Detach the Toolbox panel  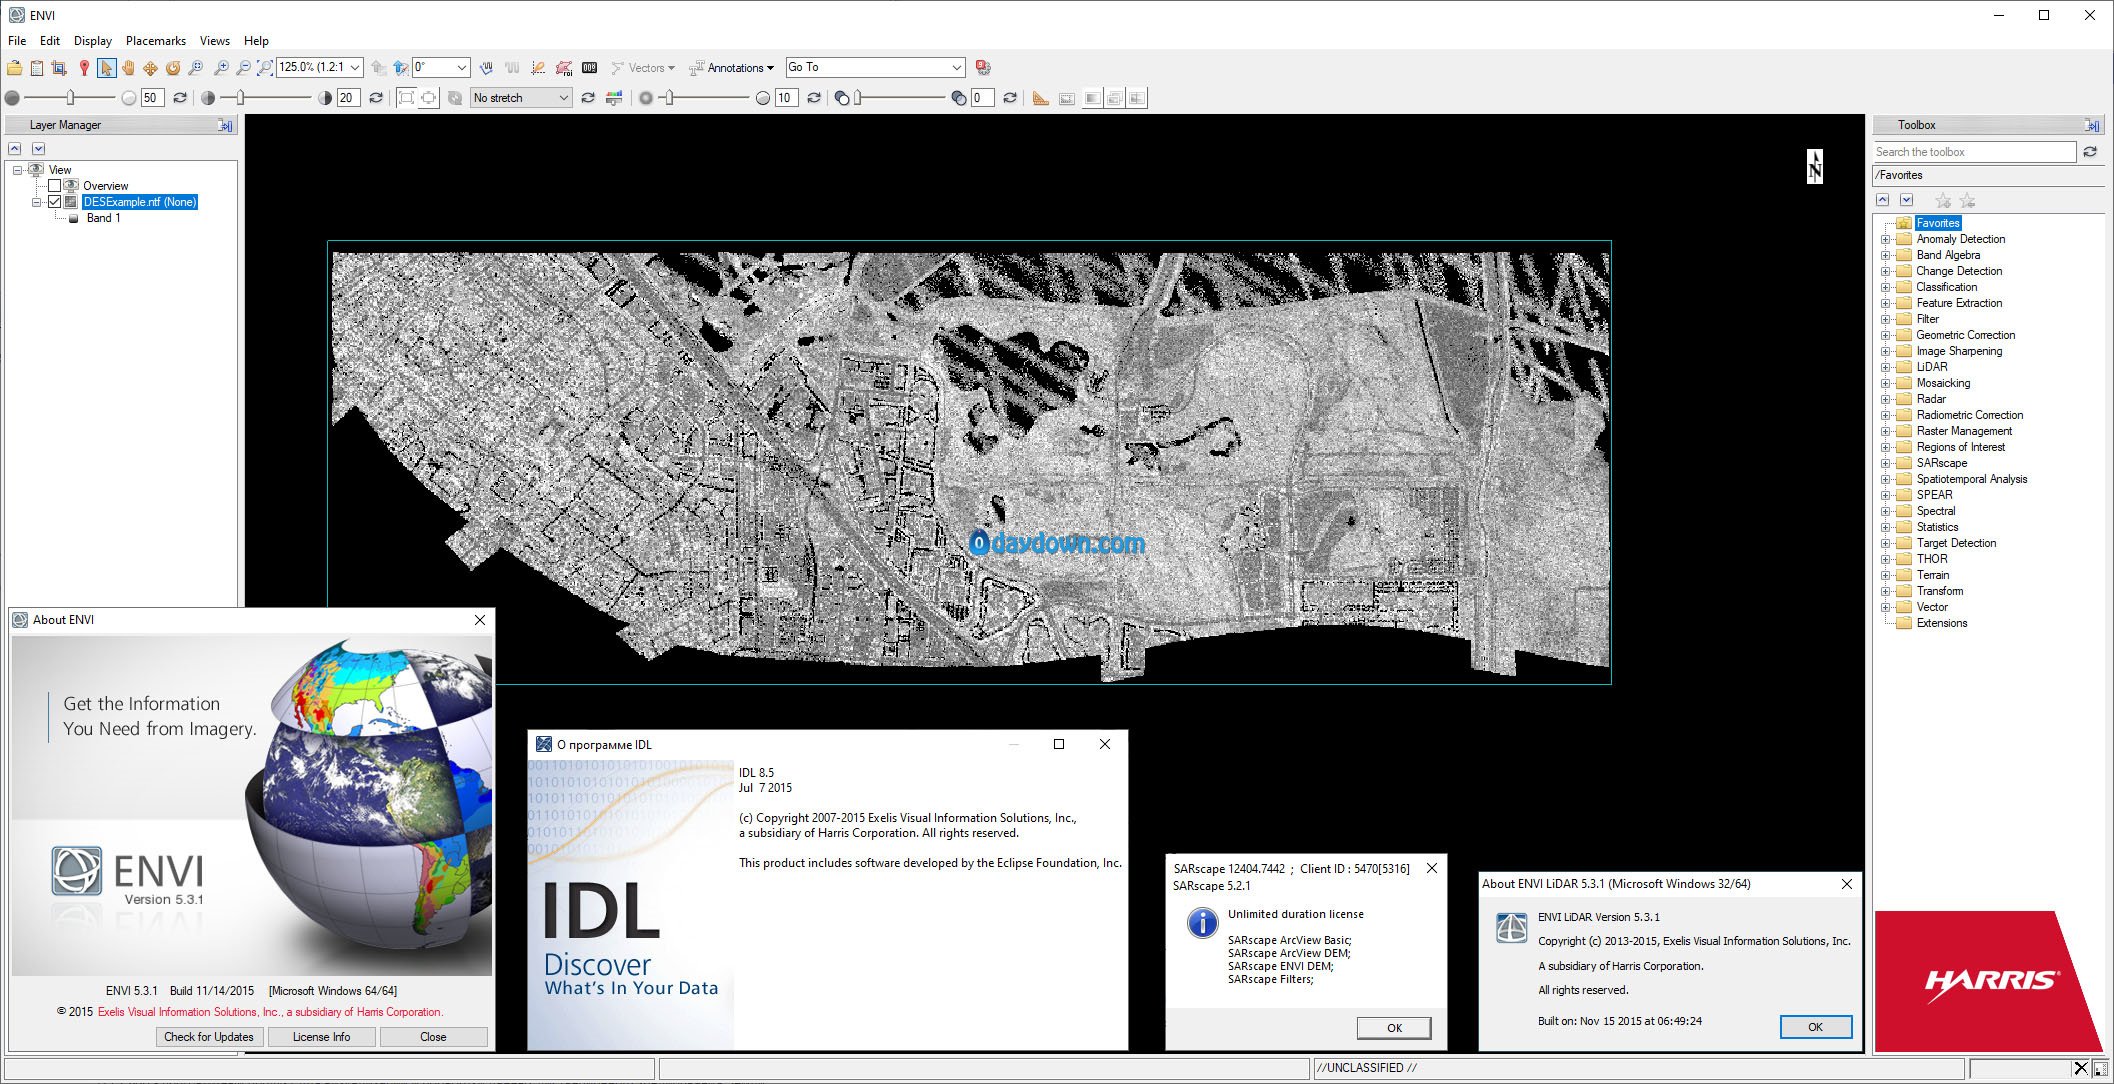[x=2092, y=125]
